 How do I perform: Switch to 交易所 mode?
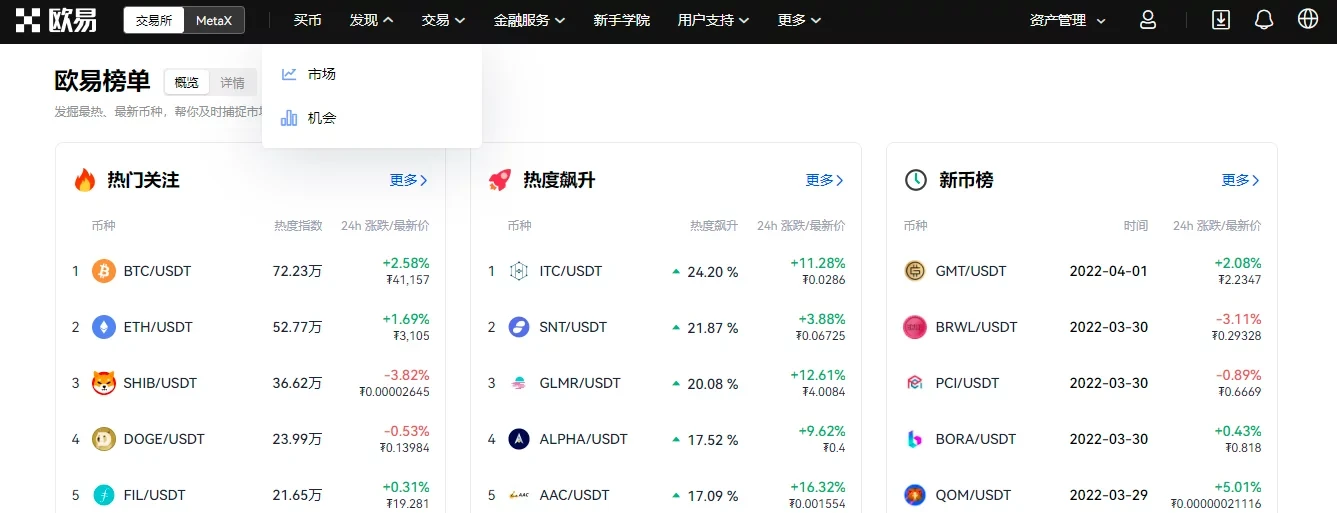(154, 20)
